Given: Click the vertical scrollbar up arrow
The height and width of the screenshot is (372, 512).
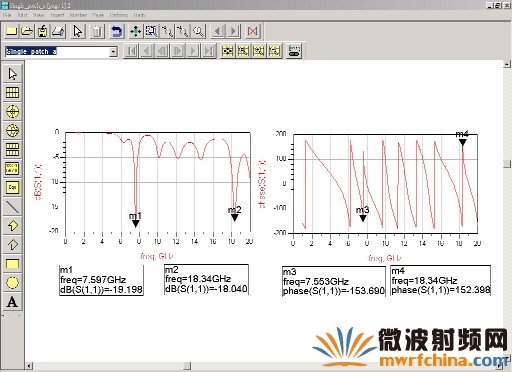Looking at the screenshot, I should coord(507,64).
